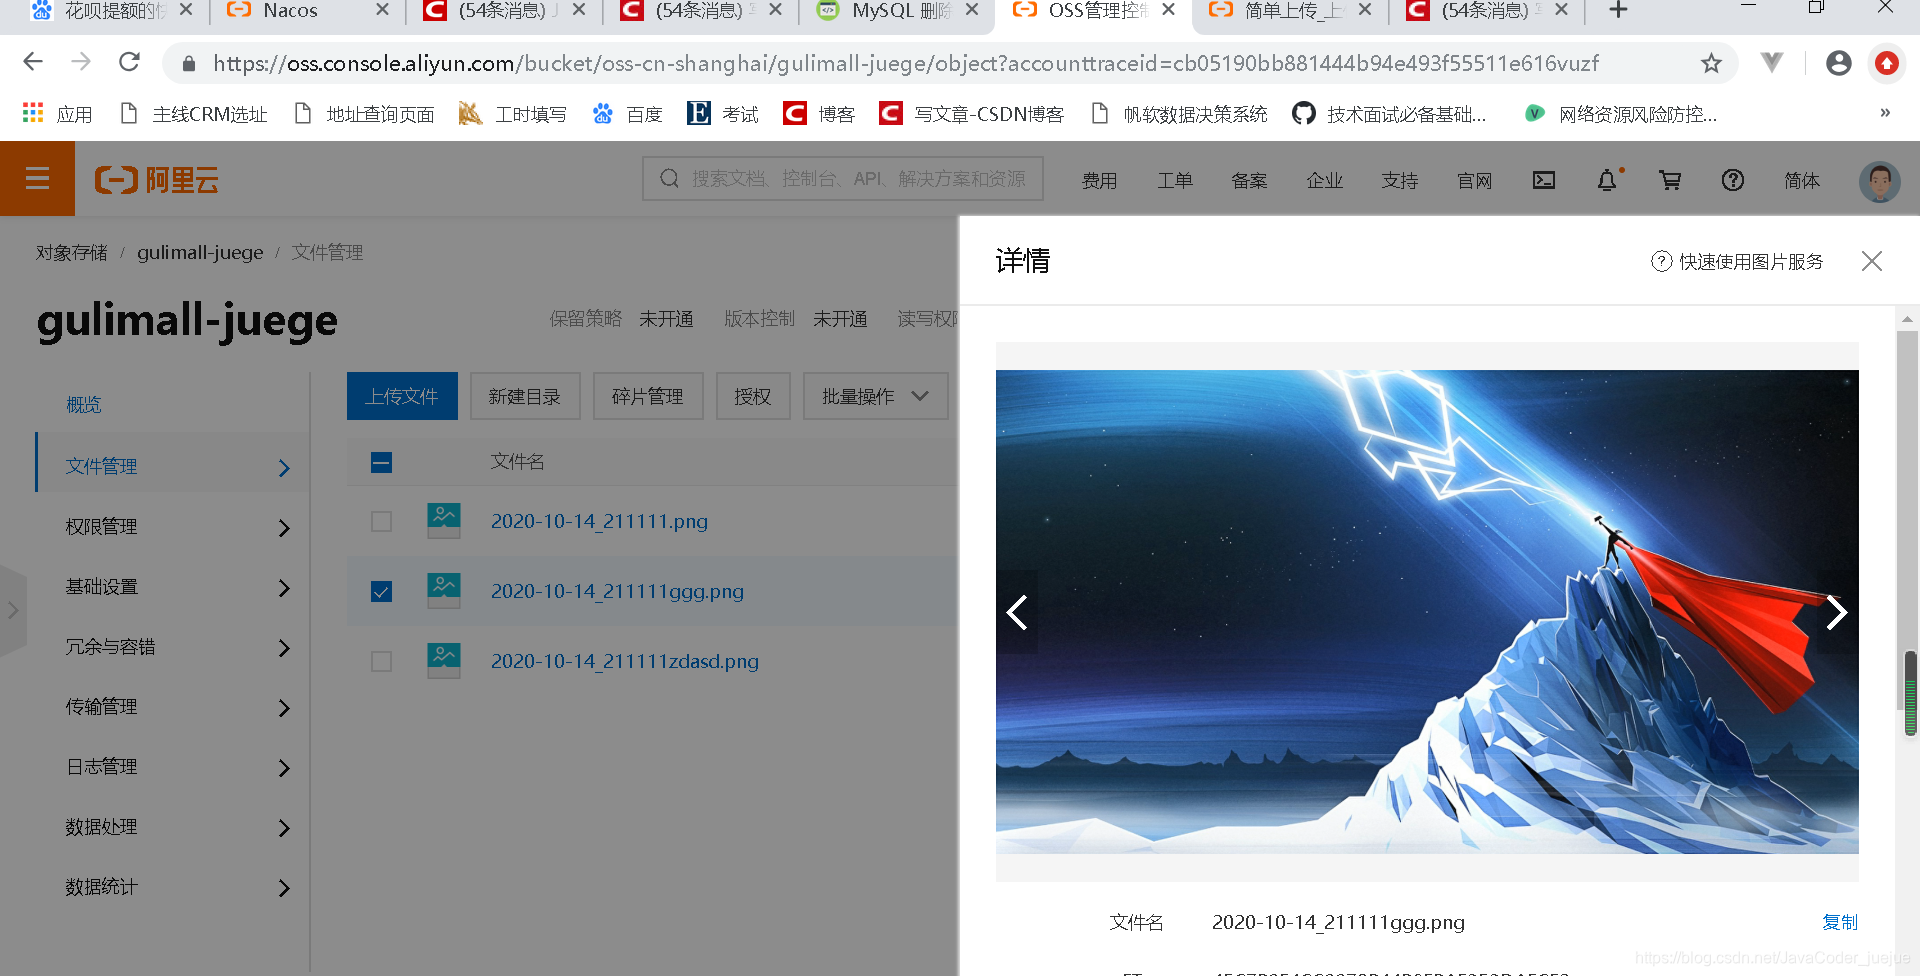This screenshot has width=1920, height=976.
Task: Click file icon of 2020-10-14_211111.png
Action: [x=444, y=521]
